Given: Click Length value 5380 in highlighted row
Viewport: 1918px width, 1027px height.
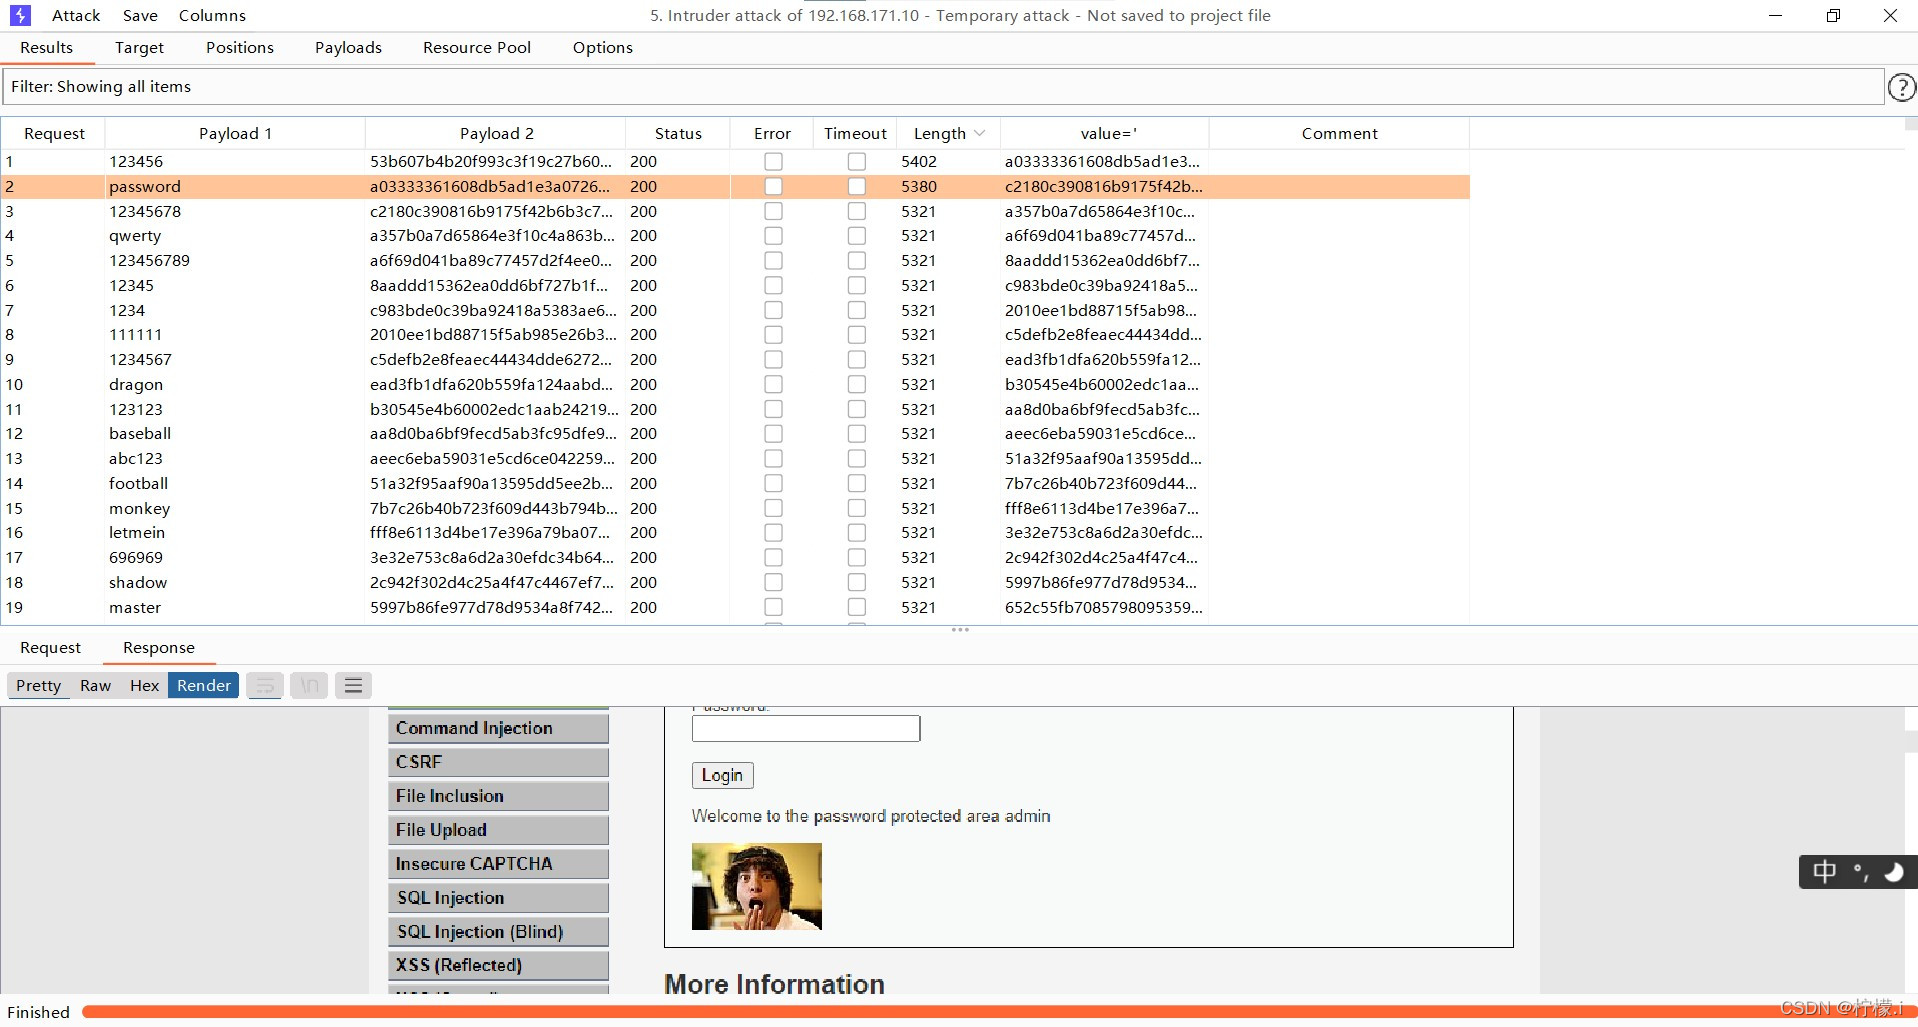Looking at the screenshot, I should pyautogui.click(x=919, y=186).
